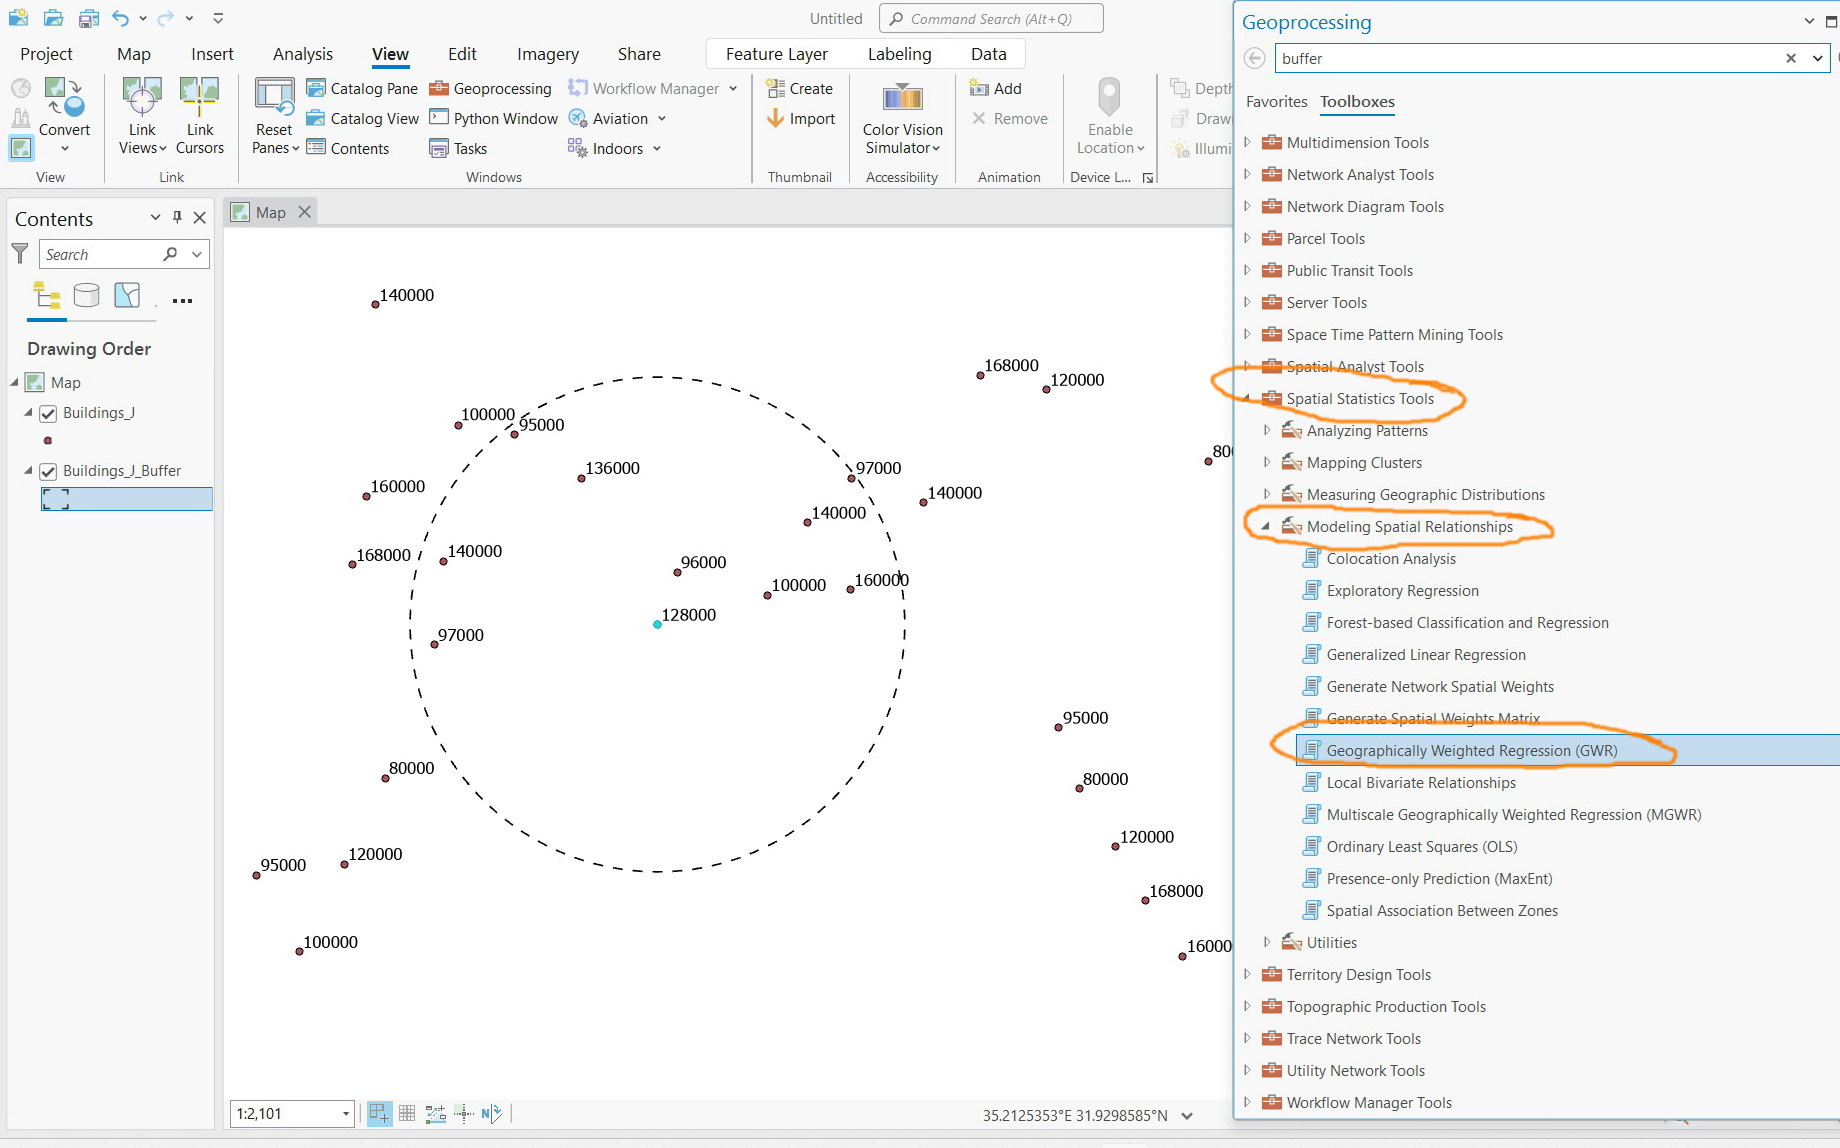
Task: Switch to the Favorites tab
Action: click(1276, 101)
